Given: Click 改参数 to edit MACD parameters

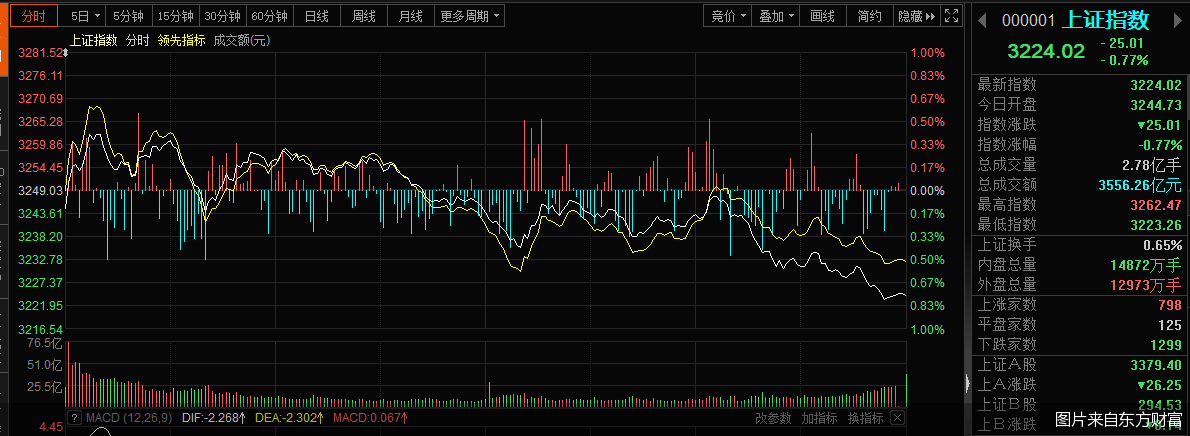Looking at the screenshot, I should click(x=773, y=417).
